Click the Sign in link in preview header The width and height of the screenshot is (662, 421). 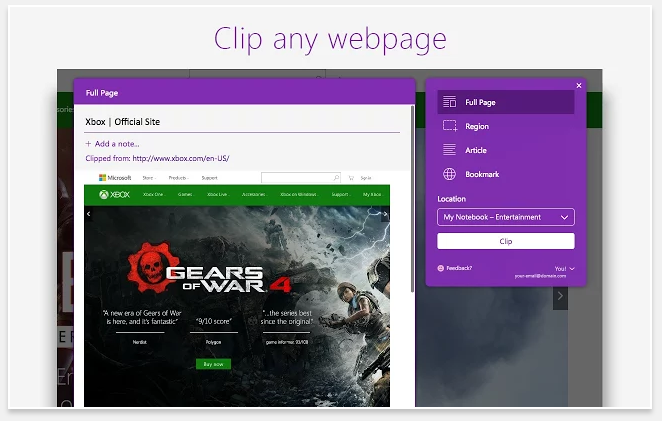(x=366, y=178)
